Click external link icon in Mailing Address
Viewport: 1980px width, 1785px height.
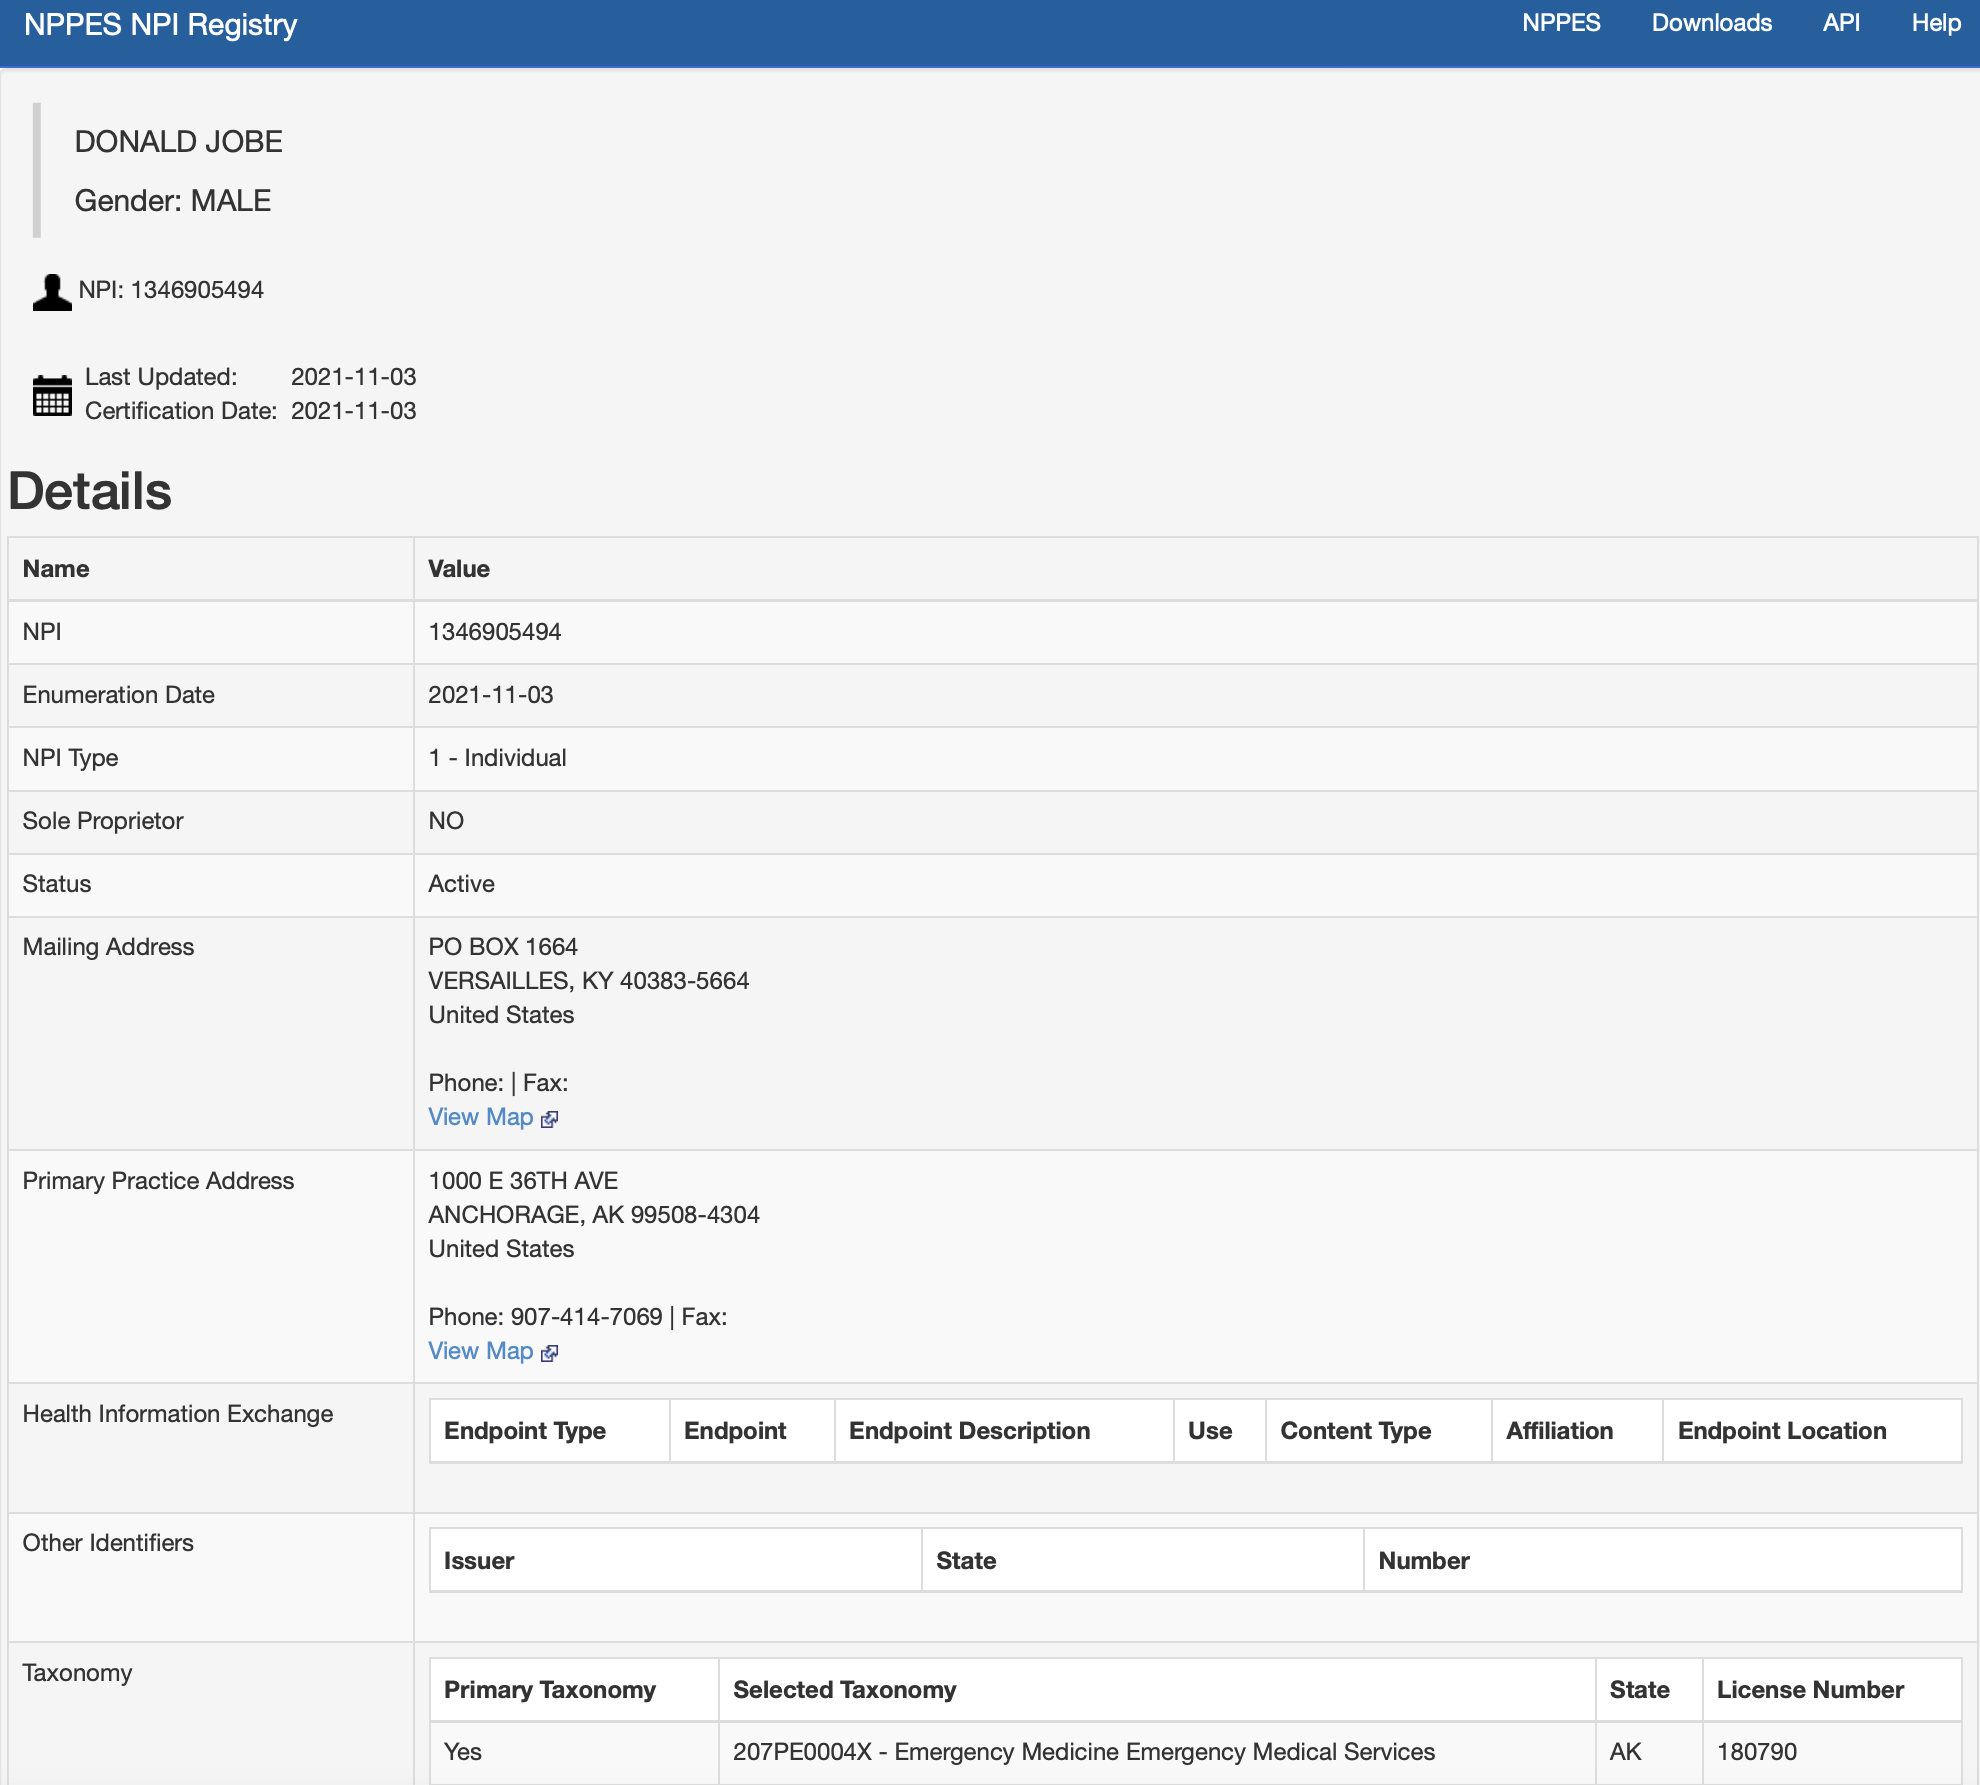pos(549,1119)
